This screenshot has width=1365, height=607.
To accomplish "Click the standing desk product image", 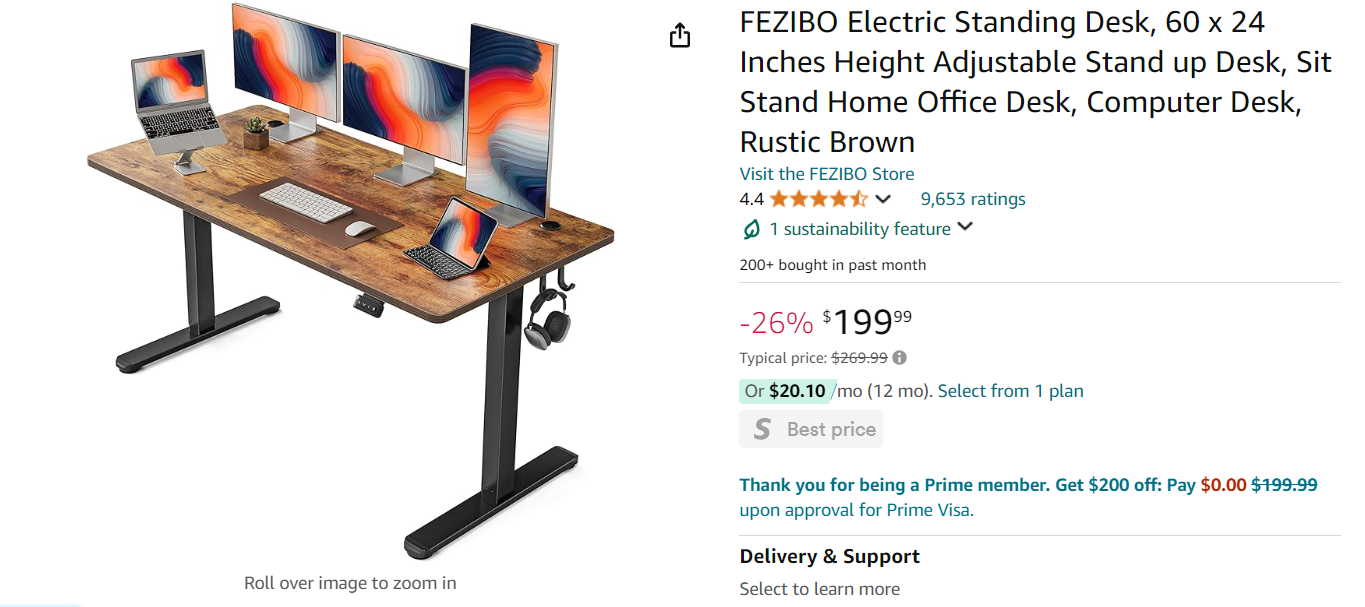I will pos(350,280).
